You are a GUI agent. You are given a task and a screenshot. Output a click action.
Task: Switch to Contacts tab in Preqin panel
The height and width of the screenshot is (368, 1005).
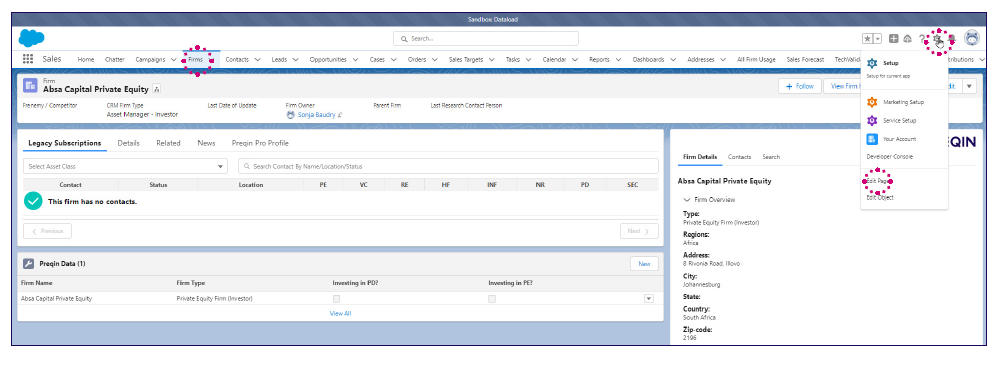click(x=740, y=157)
